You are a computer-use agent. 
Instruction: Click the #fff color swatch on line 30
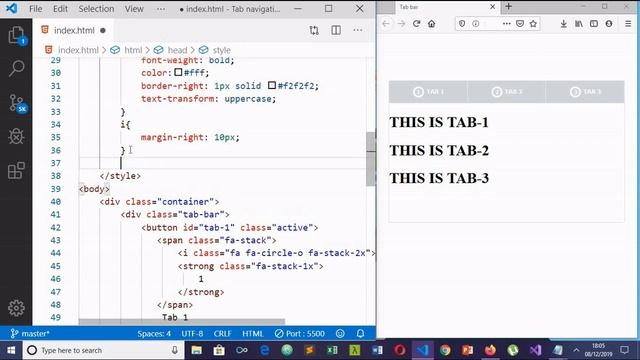[x=178, y=72]
